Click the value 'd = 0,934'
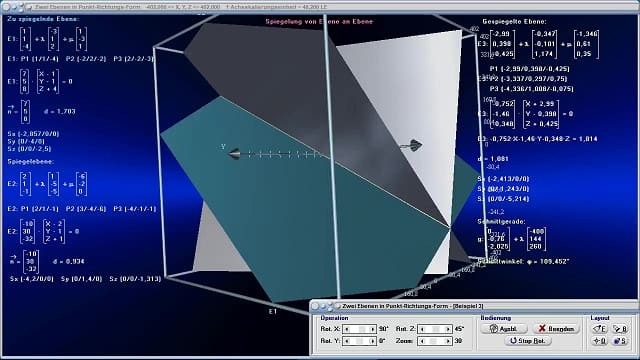Viewport: 640px width, 360px height. coord(69,261)
